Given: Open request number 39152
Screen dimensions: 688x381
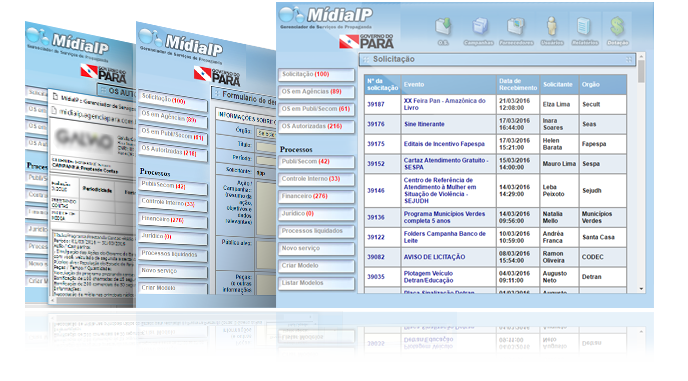Looking at the screenshot, I should point(376,164).
